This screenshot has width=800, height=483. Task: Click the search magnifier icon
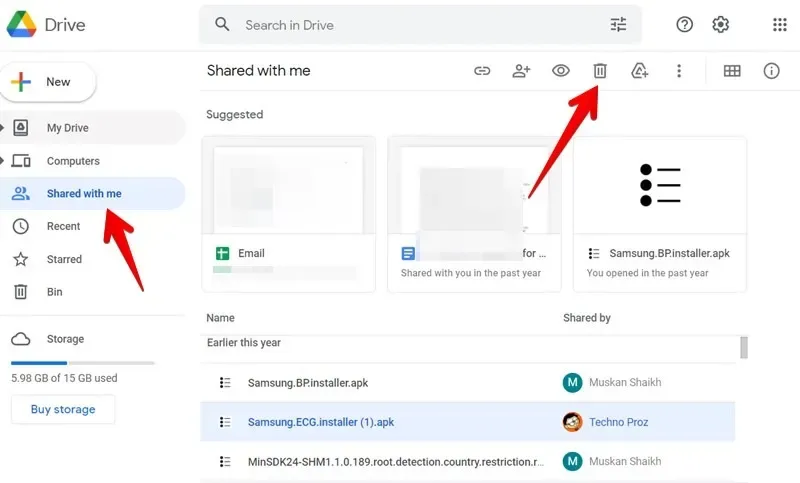222,24
